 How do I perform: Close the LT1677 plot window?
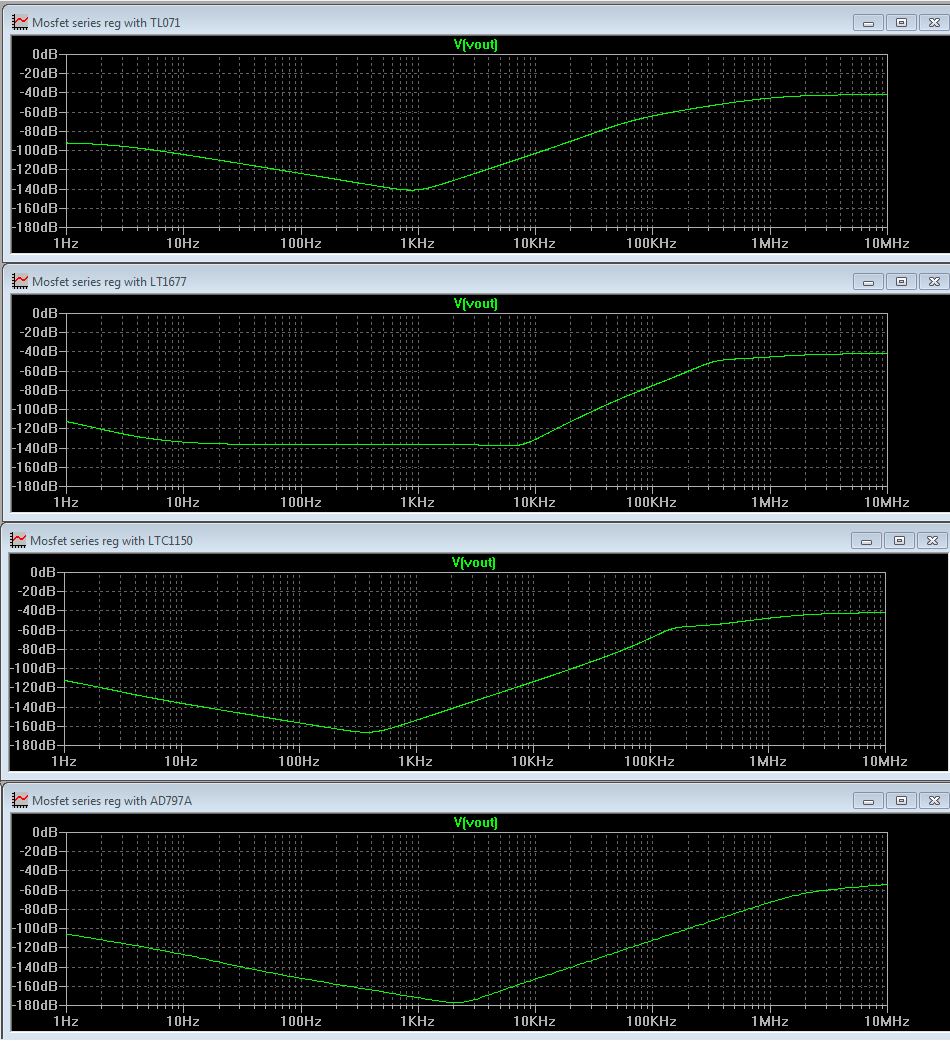[x=934, y=281]
